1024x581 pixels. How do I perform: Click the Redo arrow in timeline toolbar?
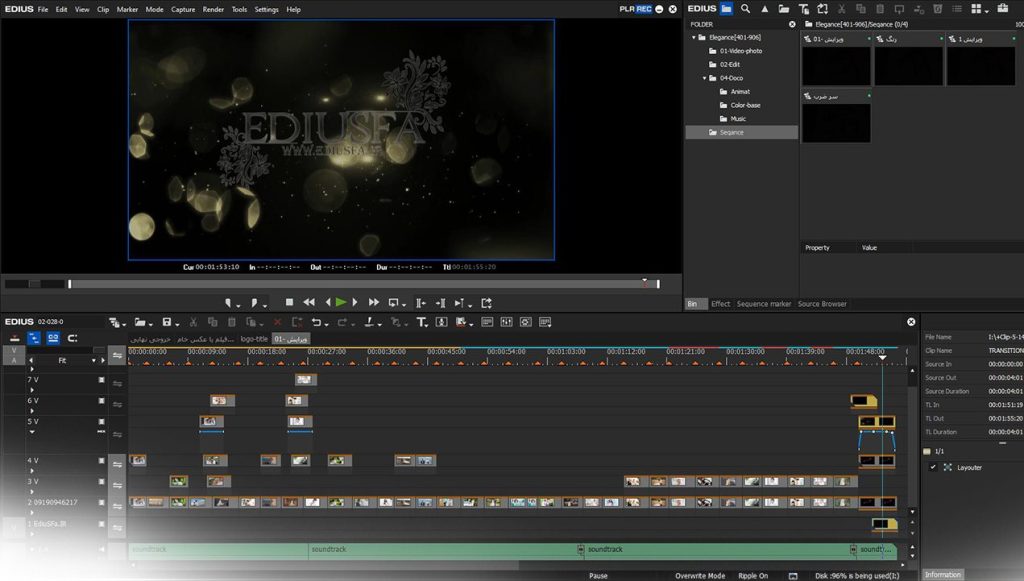tap(342, 322)
